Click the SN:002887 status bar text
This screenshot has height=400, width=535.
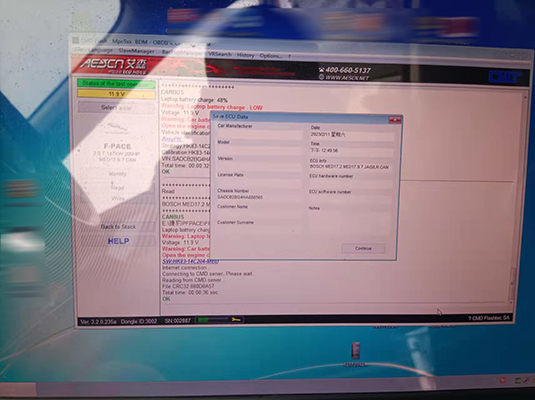(177, 321)
